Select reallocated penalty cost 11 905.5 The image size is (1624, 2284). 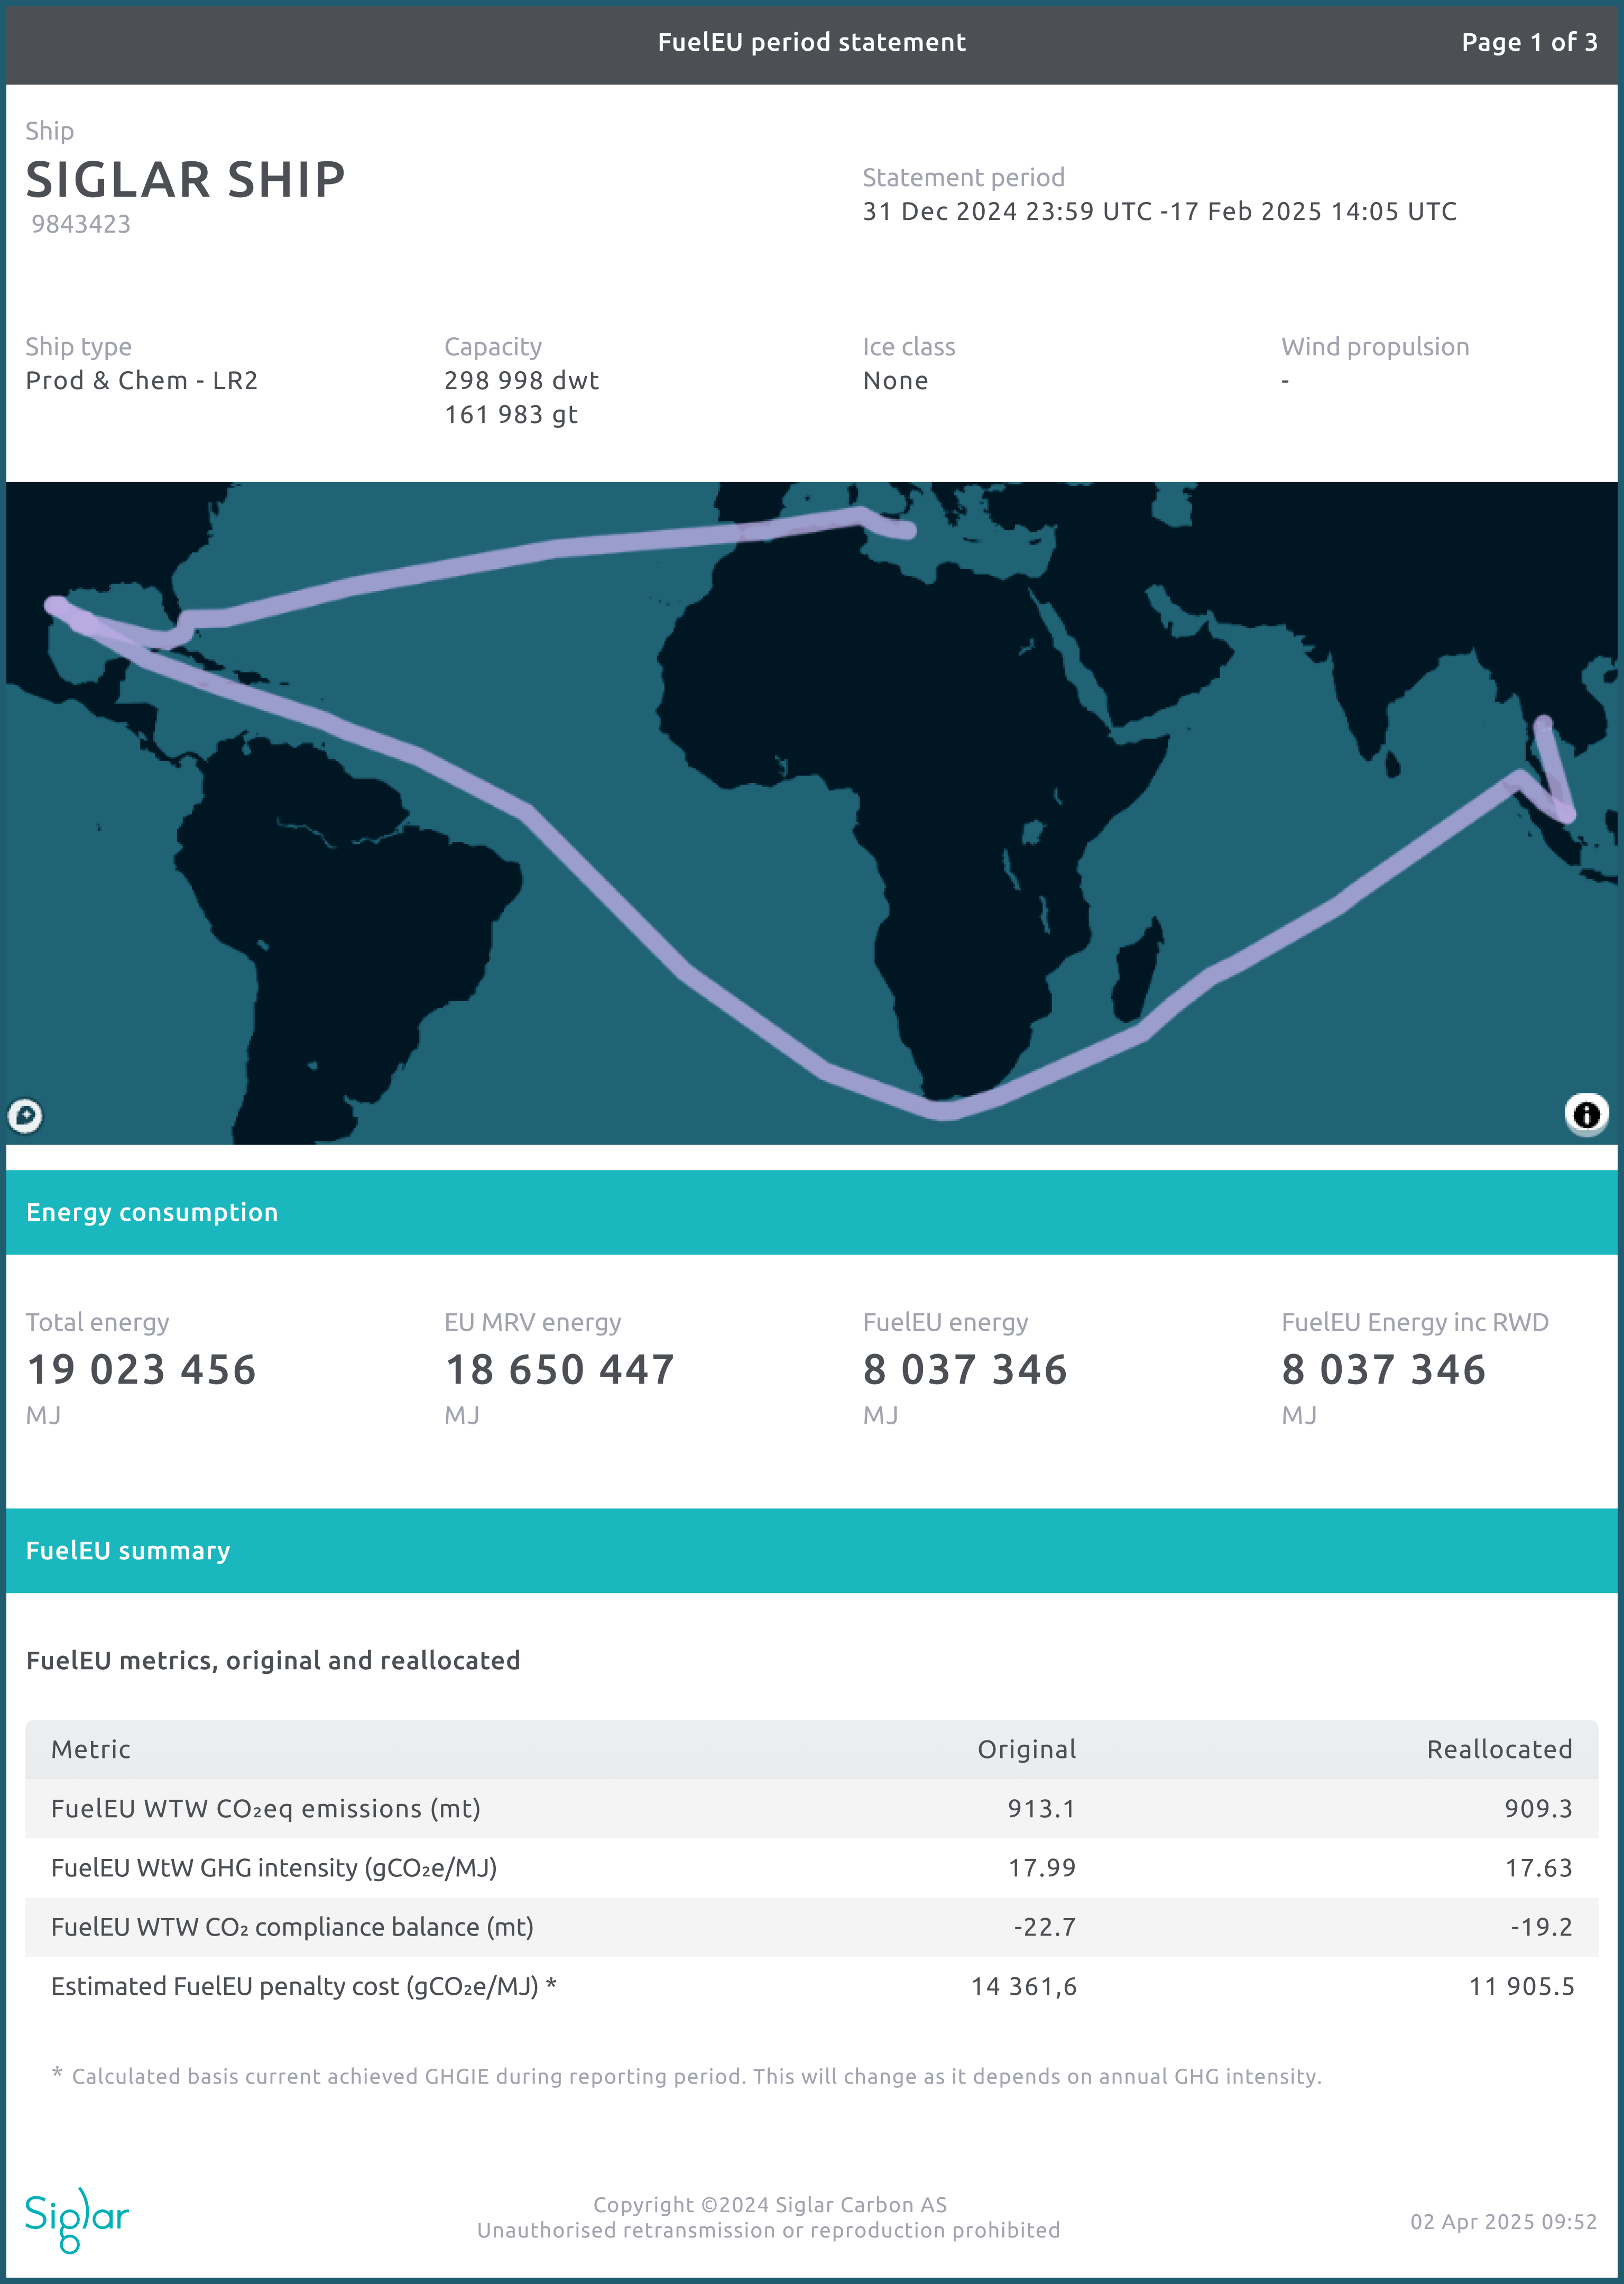coord(1521,1986)
